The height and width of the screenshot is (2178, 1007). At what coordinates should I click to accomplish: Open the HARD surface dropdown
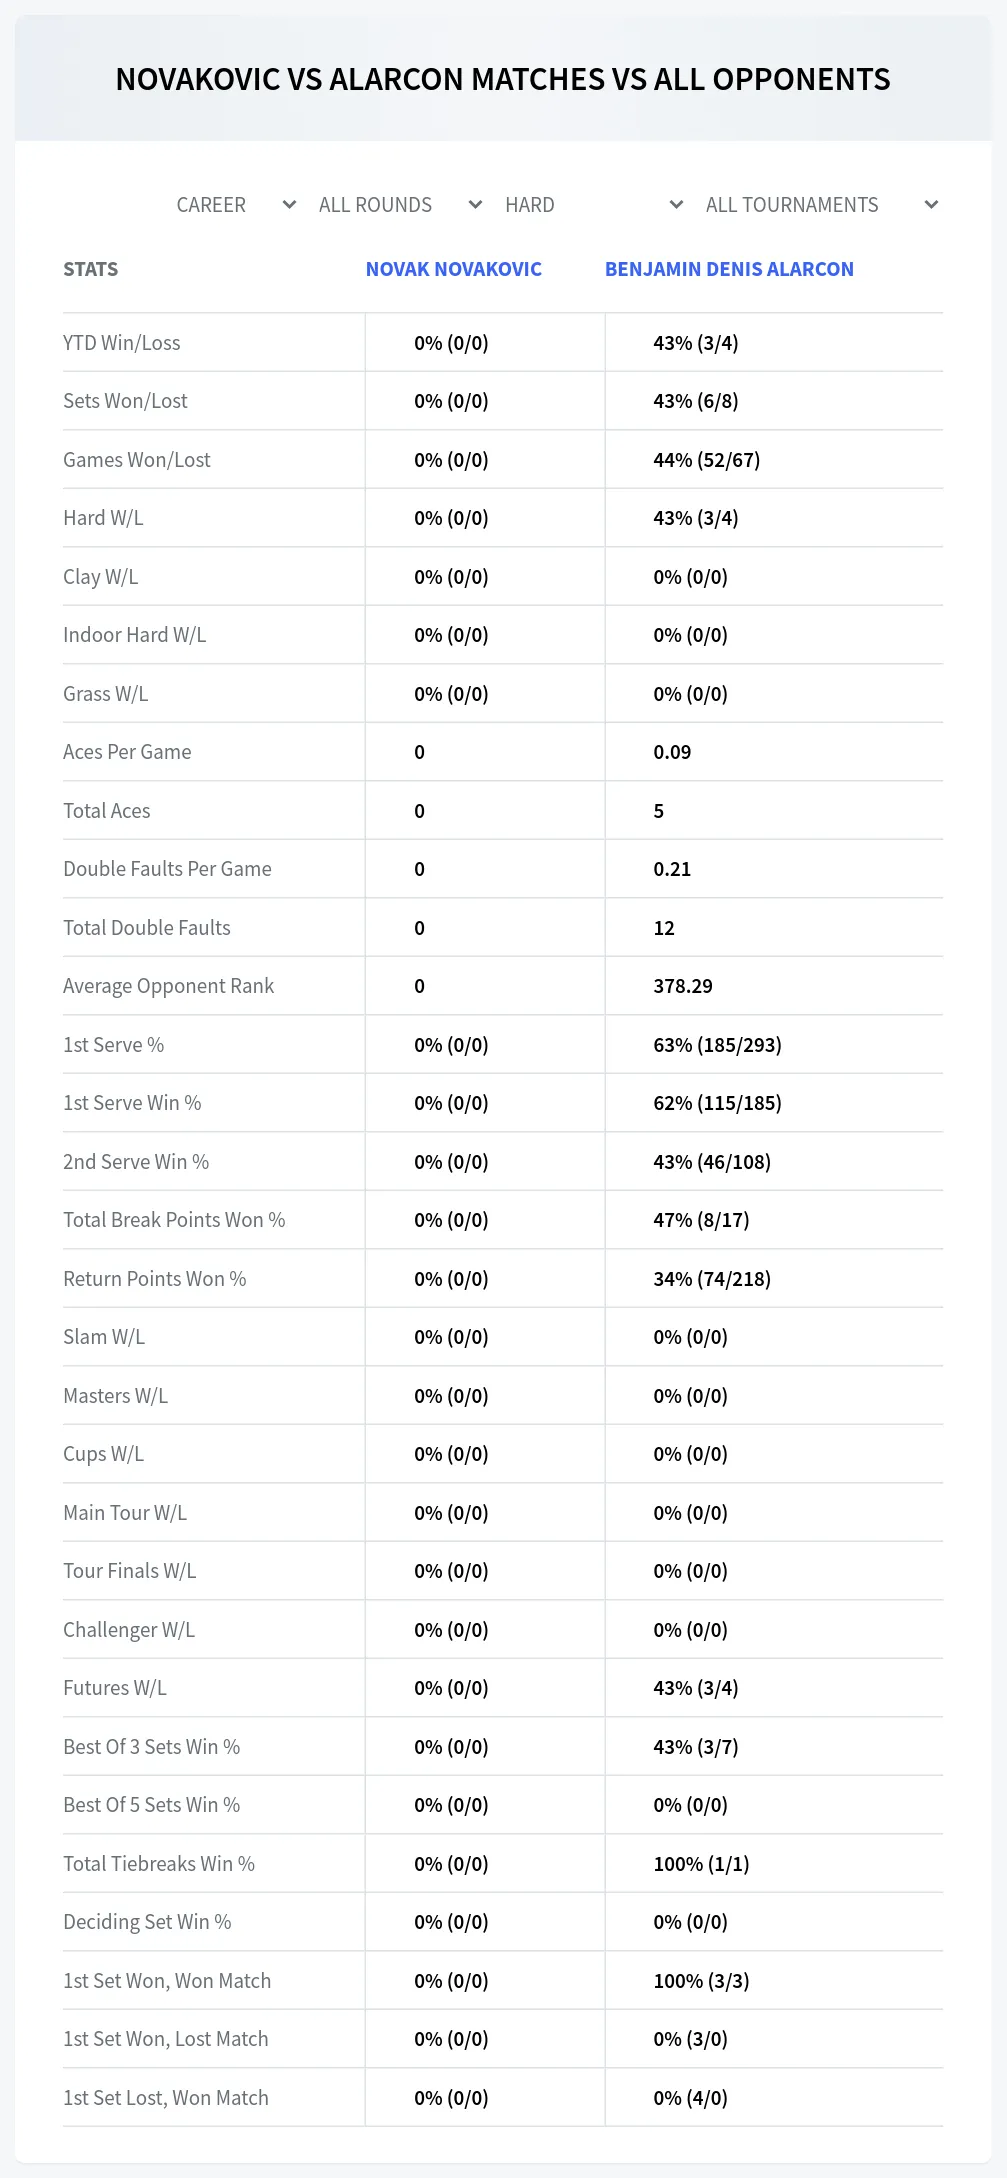[594, 205]
